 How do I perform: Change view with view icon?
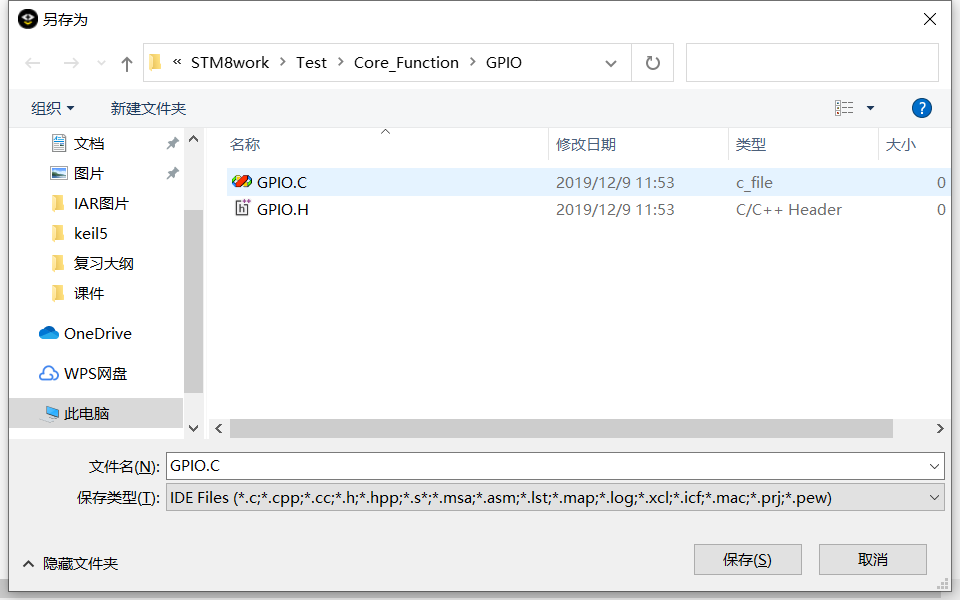pyautogui.click(x=844, y=108)
